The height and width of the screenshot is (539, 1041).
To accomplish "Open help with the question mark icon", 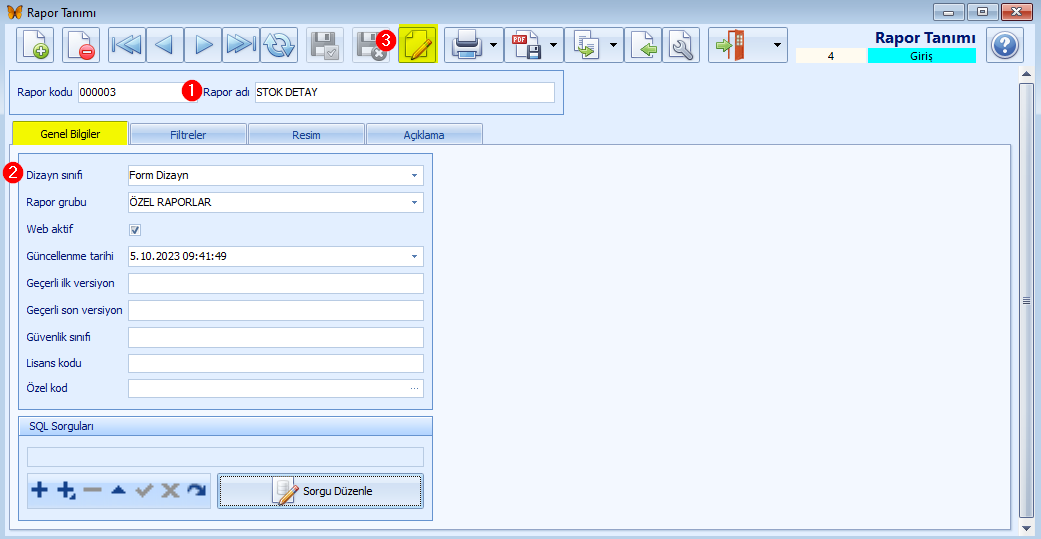I will [x=1004, y=45].
